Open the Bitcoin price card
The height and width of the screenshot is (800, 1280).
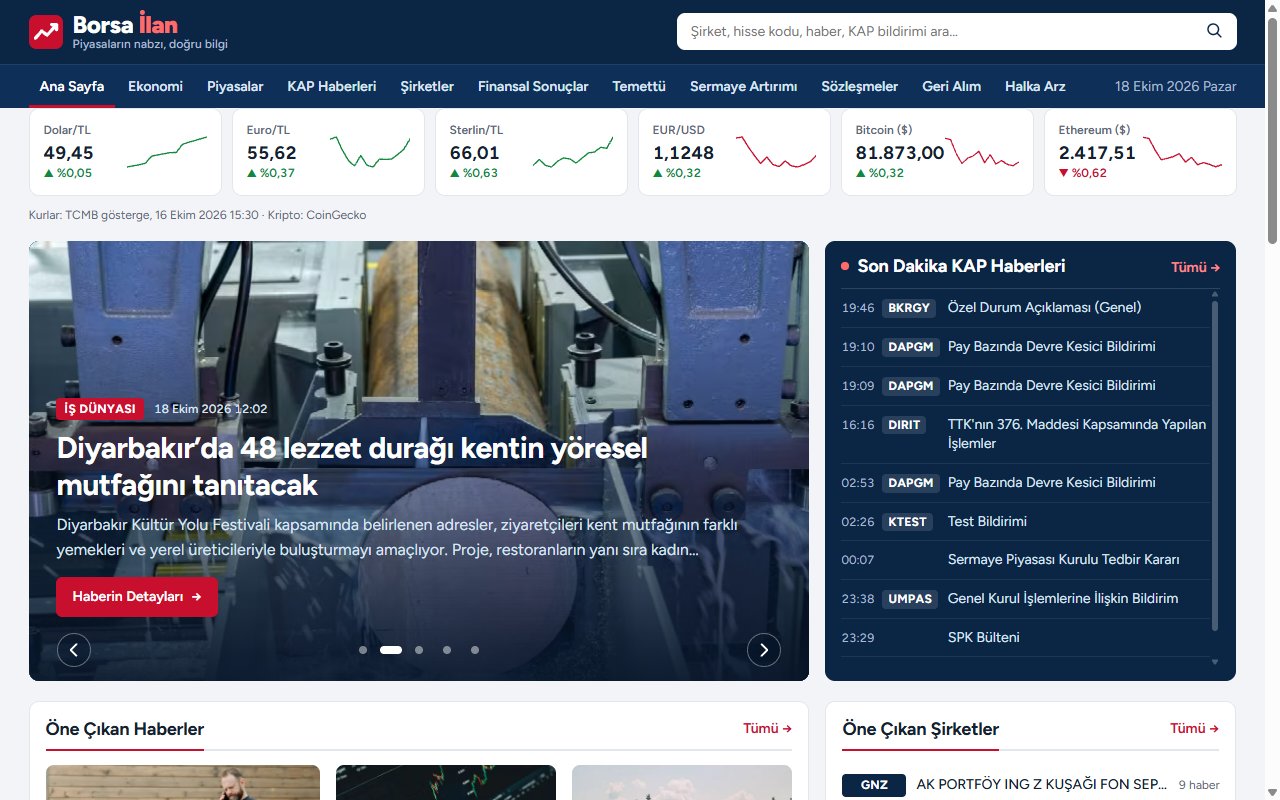(x=937, y=152)
